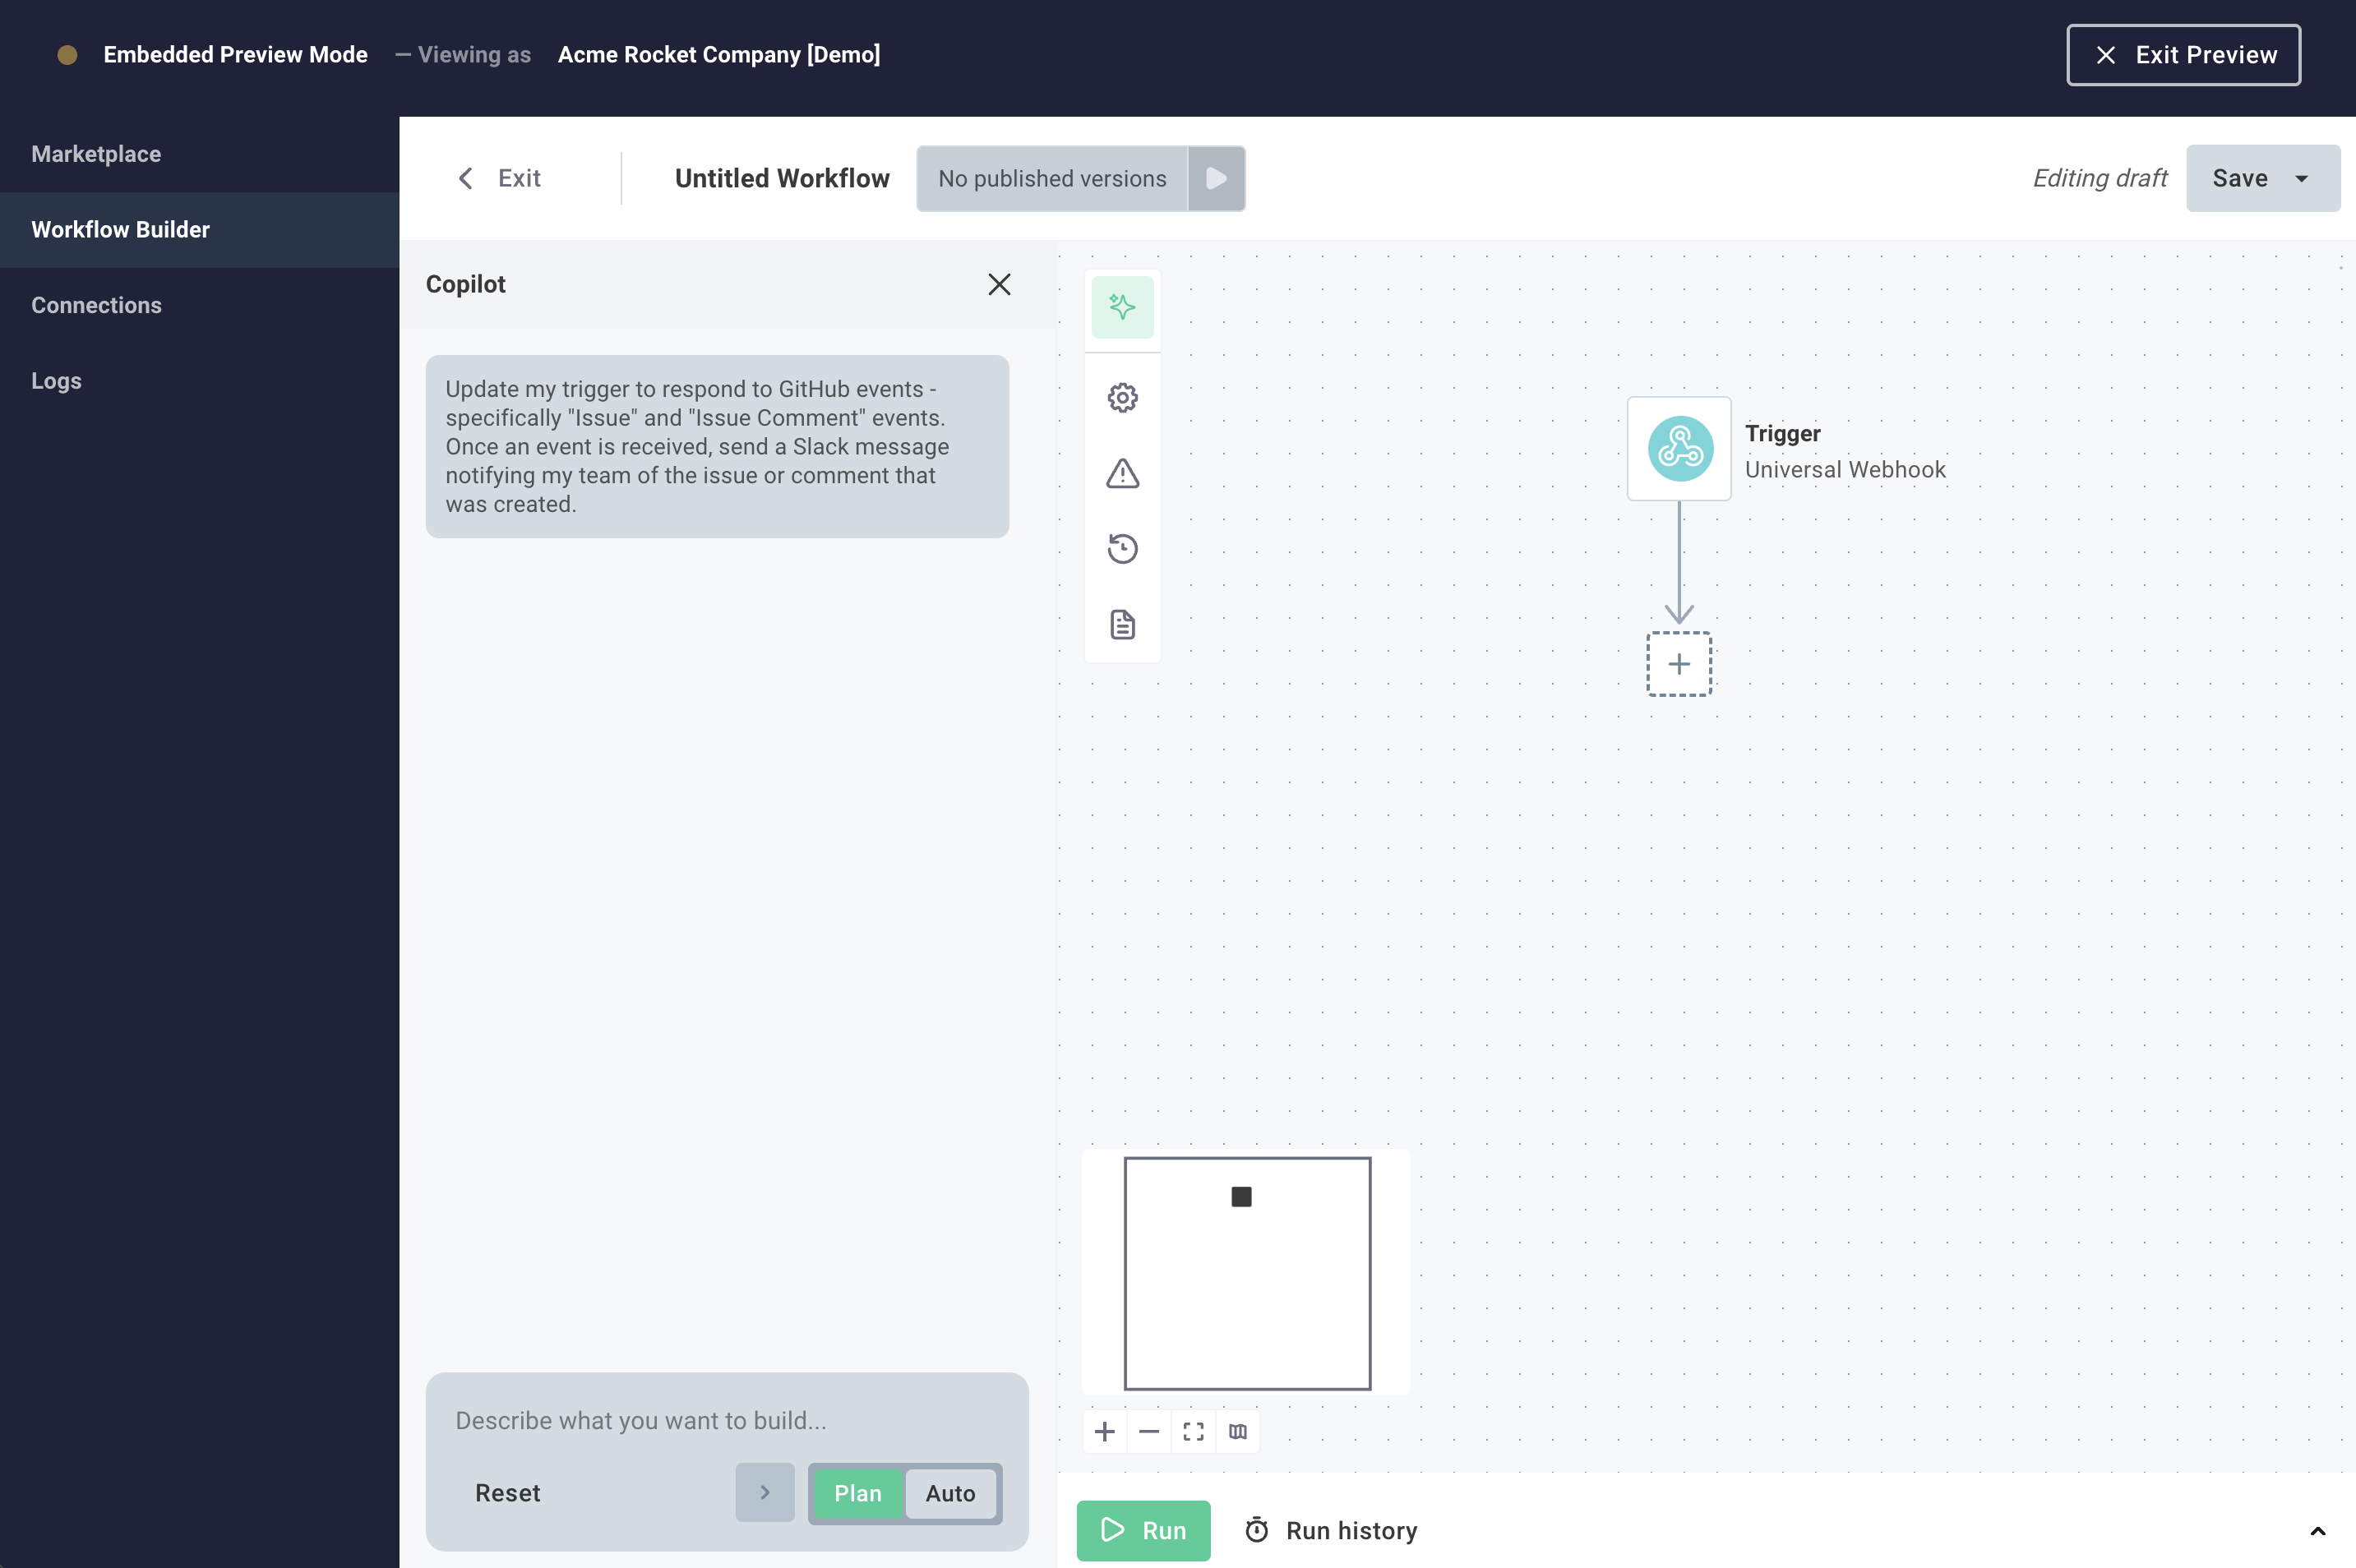Click the Universal Webhook trigger node

tap(1679, 449)
